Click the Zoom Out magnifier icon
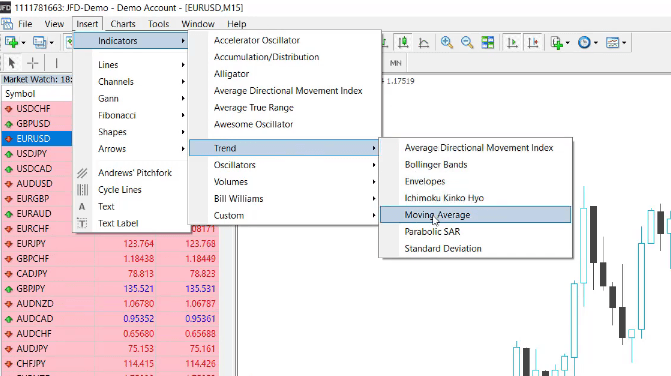Viewport: 671px width, 376px height. tap(467, 42)
